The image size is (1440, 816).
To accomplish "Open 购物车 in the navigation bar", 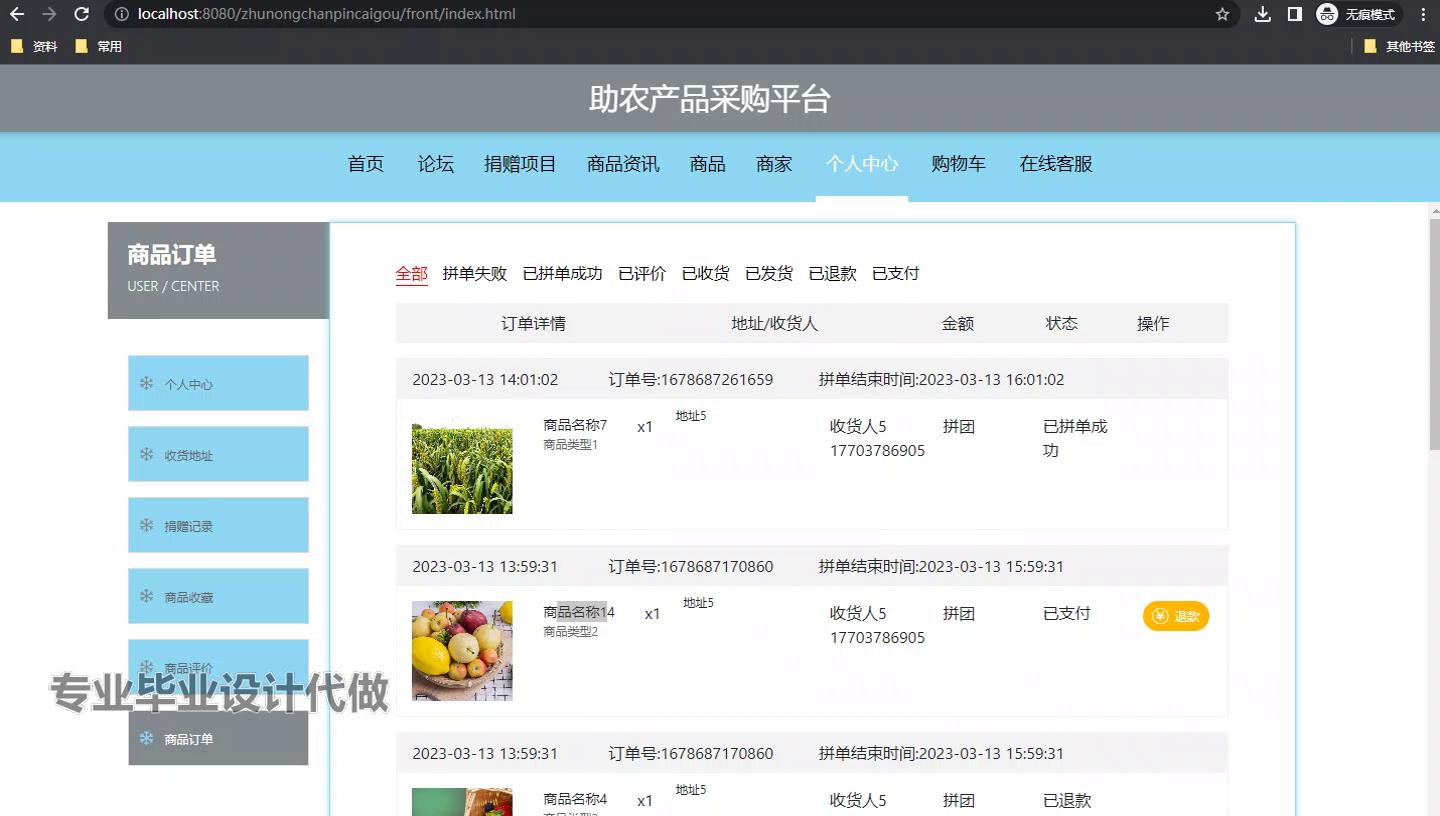I will 958,164.
